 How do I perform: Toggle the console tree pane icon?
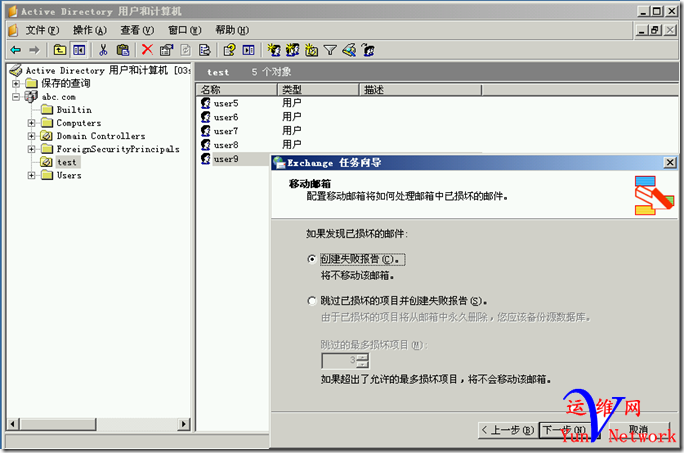point(79,50)
